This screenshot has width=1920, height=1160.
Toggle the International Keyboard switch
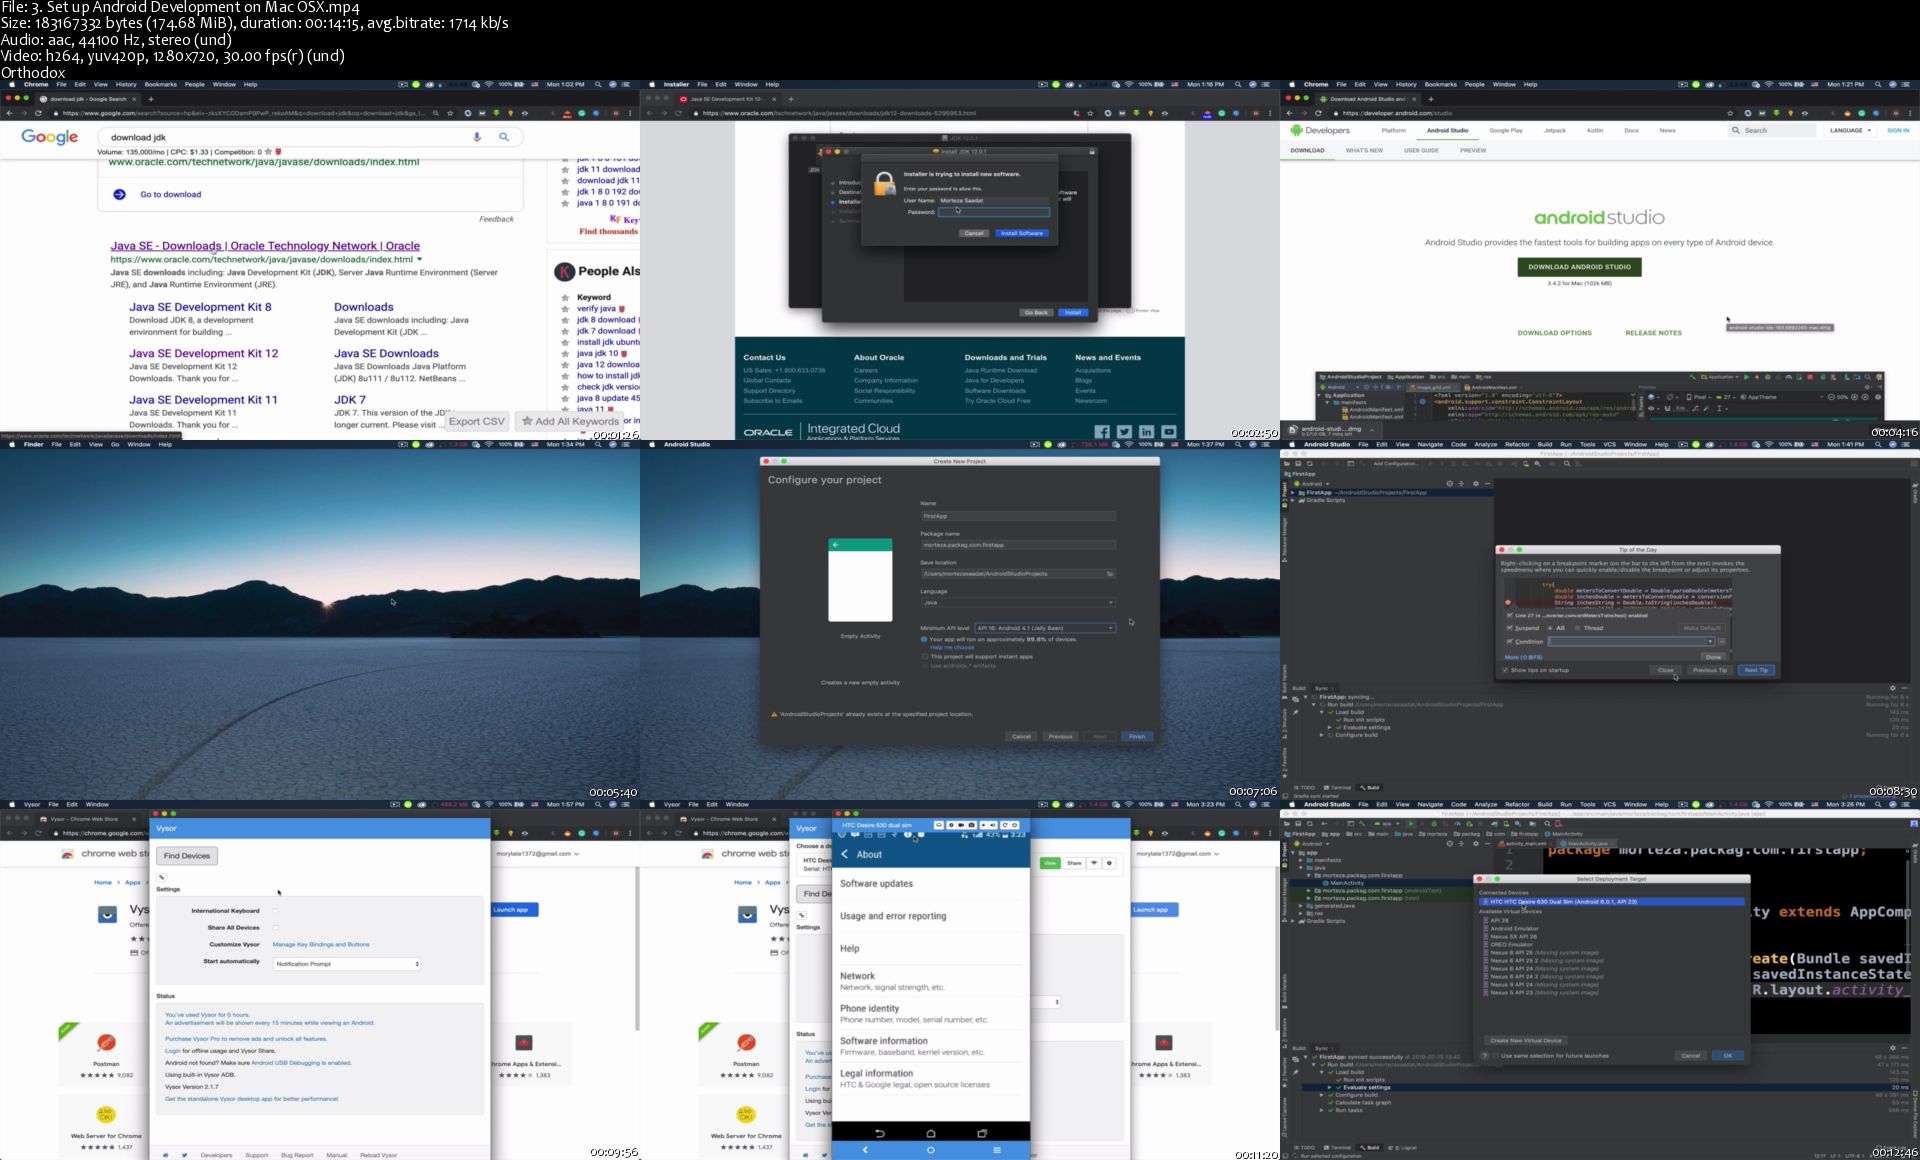pyautogui.click(x=275, y=911)
